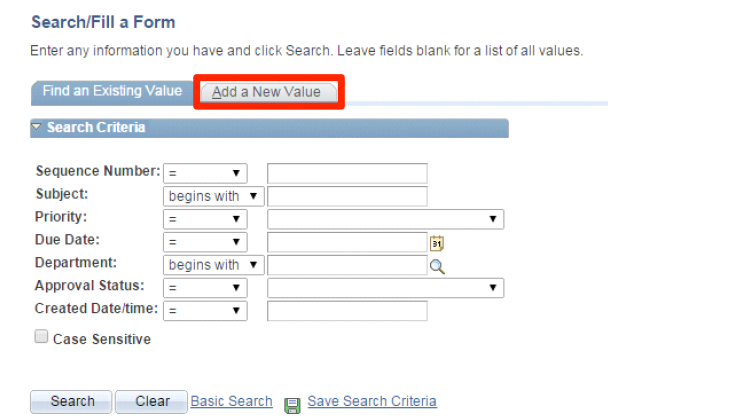
Task: Open the Subject begins with dropdown
Action: pos(213,196)
